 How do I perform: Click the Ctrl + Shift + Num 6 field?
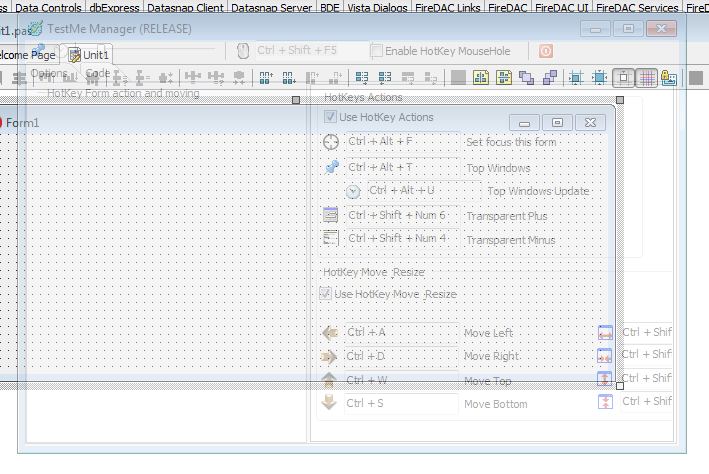pyautogui.click(x=402, y=215)
